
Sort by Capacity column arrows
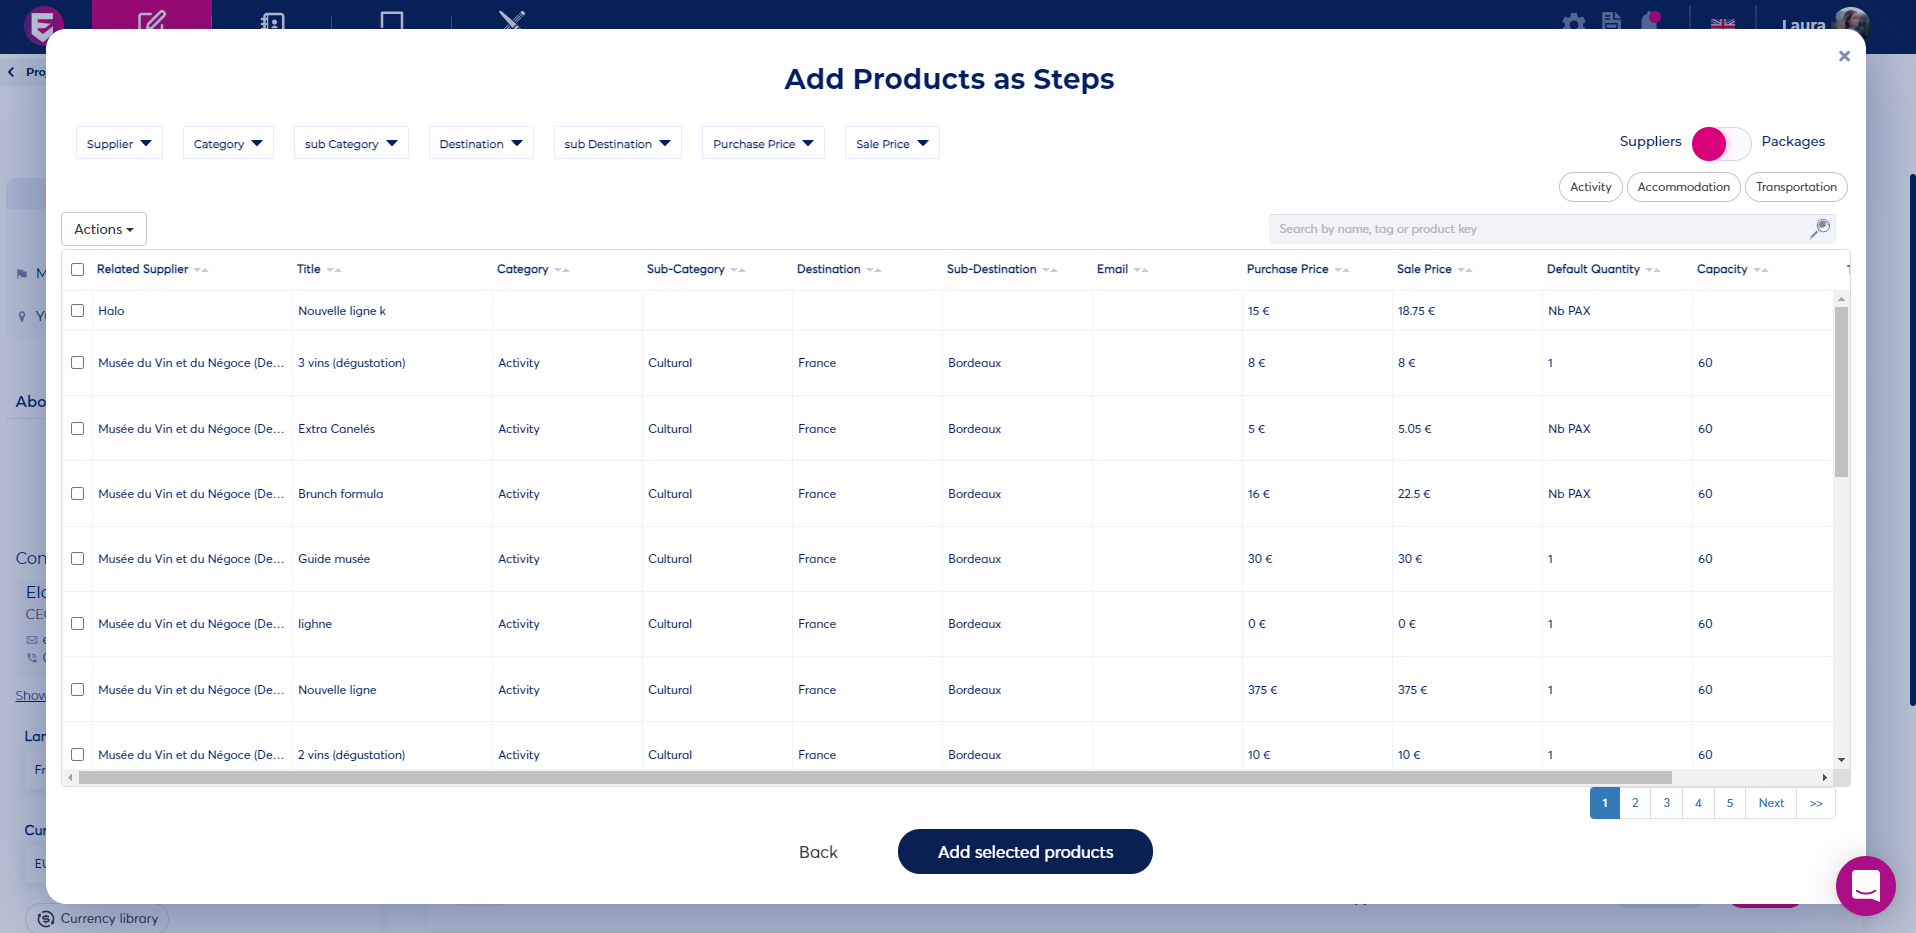point(1761,270)
